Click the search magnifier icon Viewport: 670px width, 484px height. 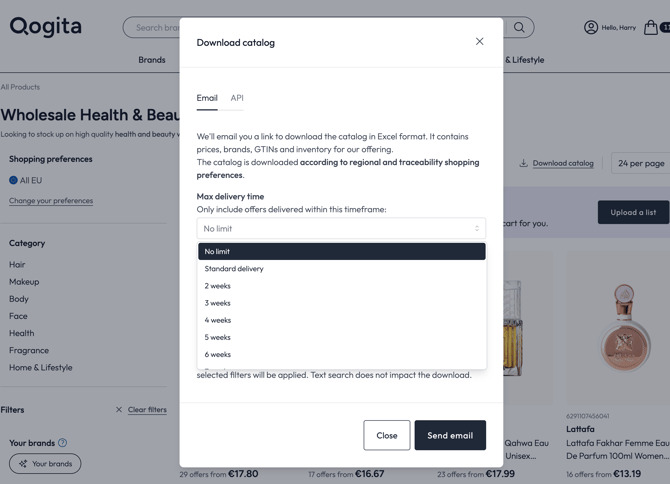click(x=519, y=27)
